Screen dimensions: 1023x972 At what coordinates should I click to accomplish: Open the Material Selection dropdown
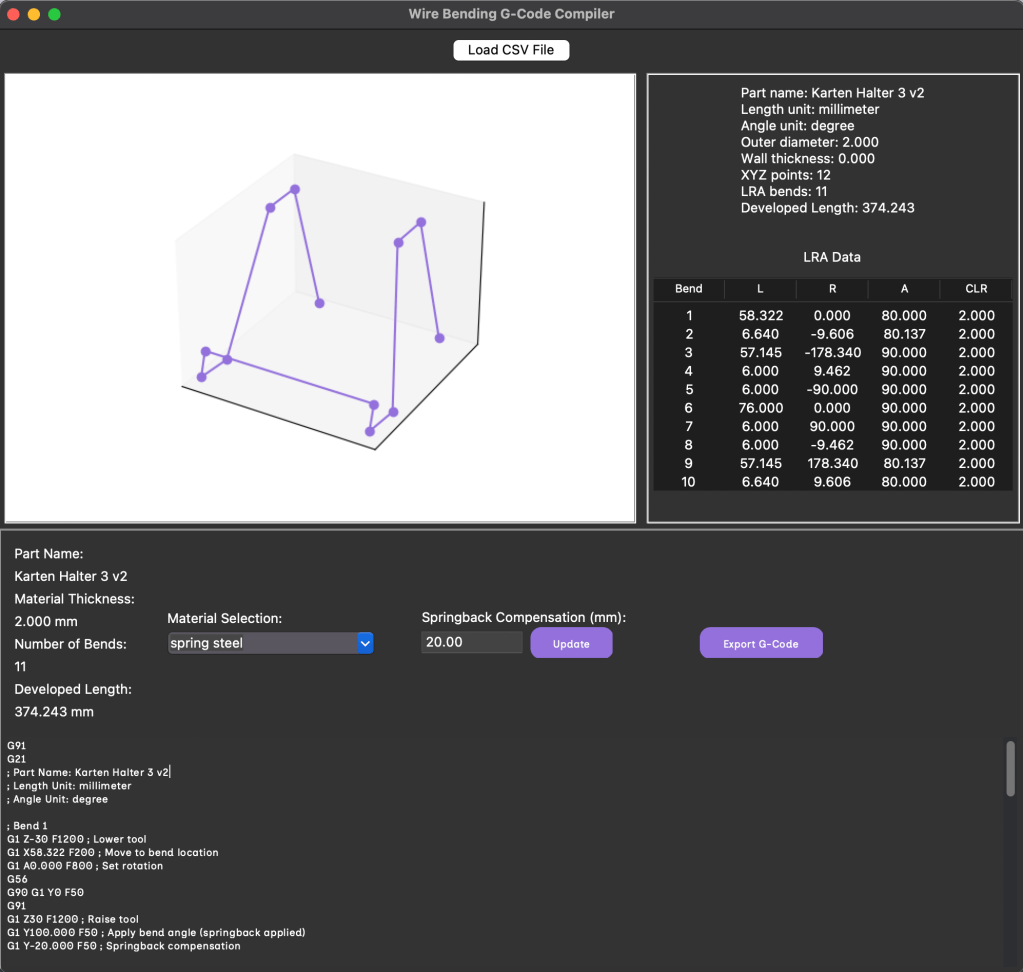click(x=270, y=643)
